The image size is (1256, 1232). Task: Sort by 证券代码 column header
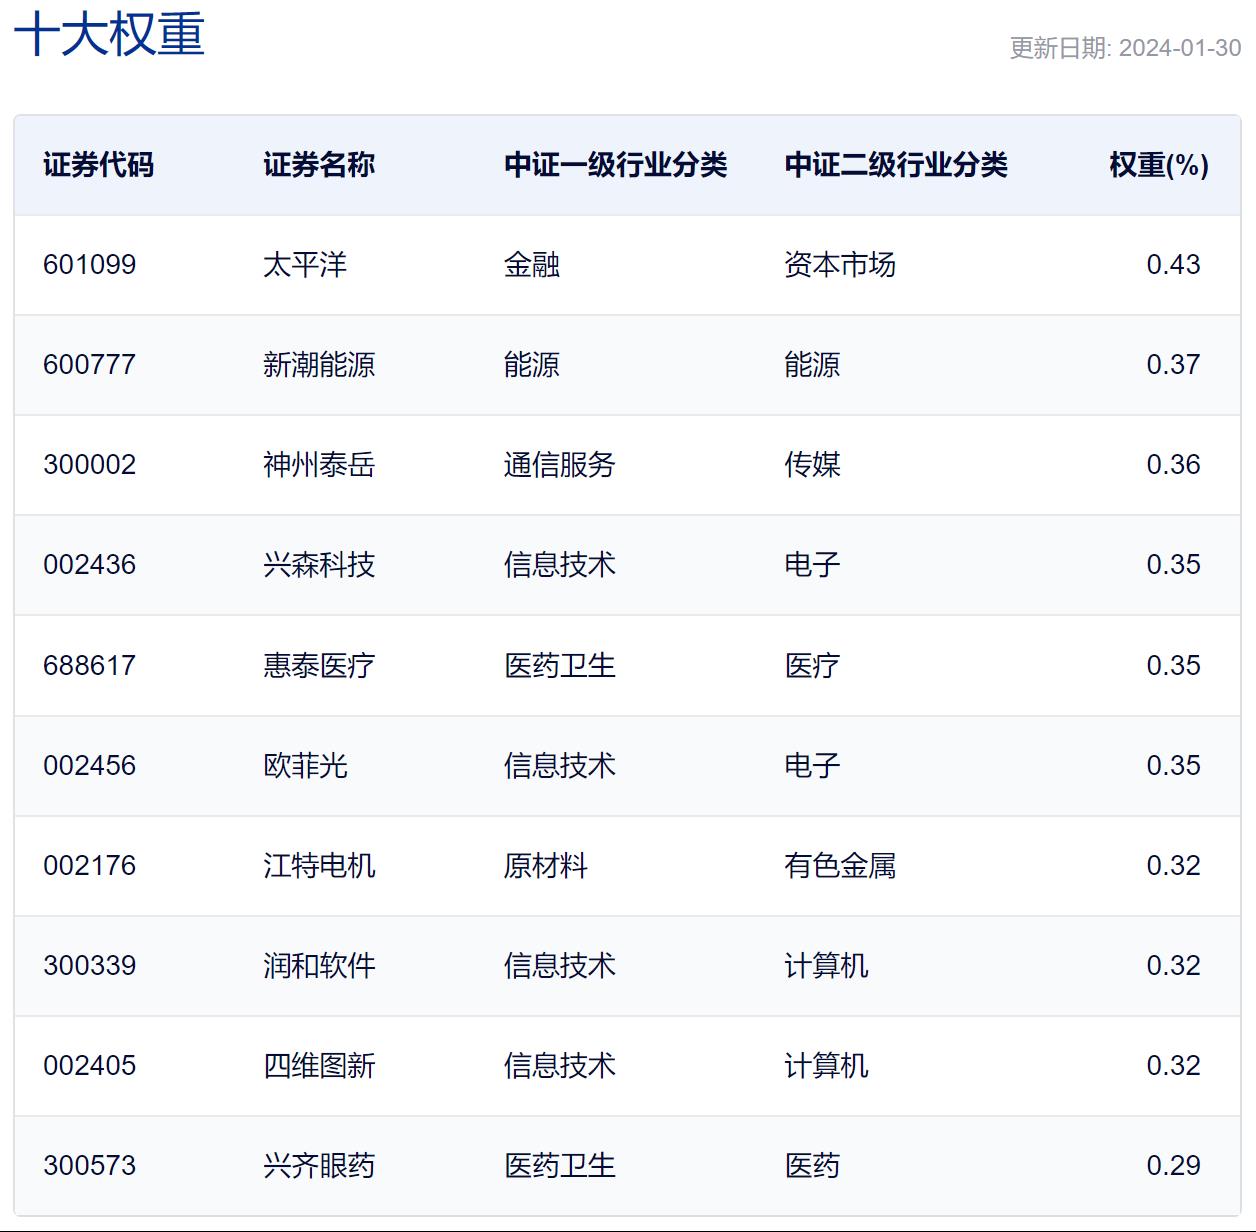[x=98, y=165]
